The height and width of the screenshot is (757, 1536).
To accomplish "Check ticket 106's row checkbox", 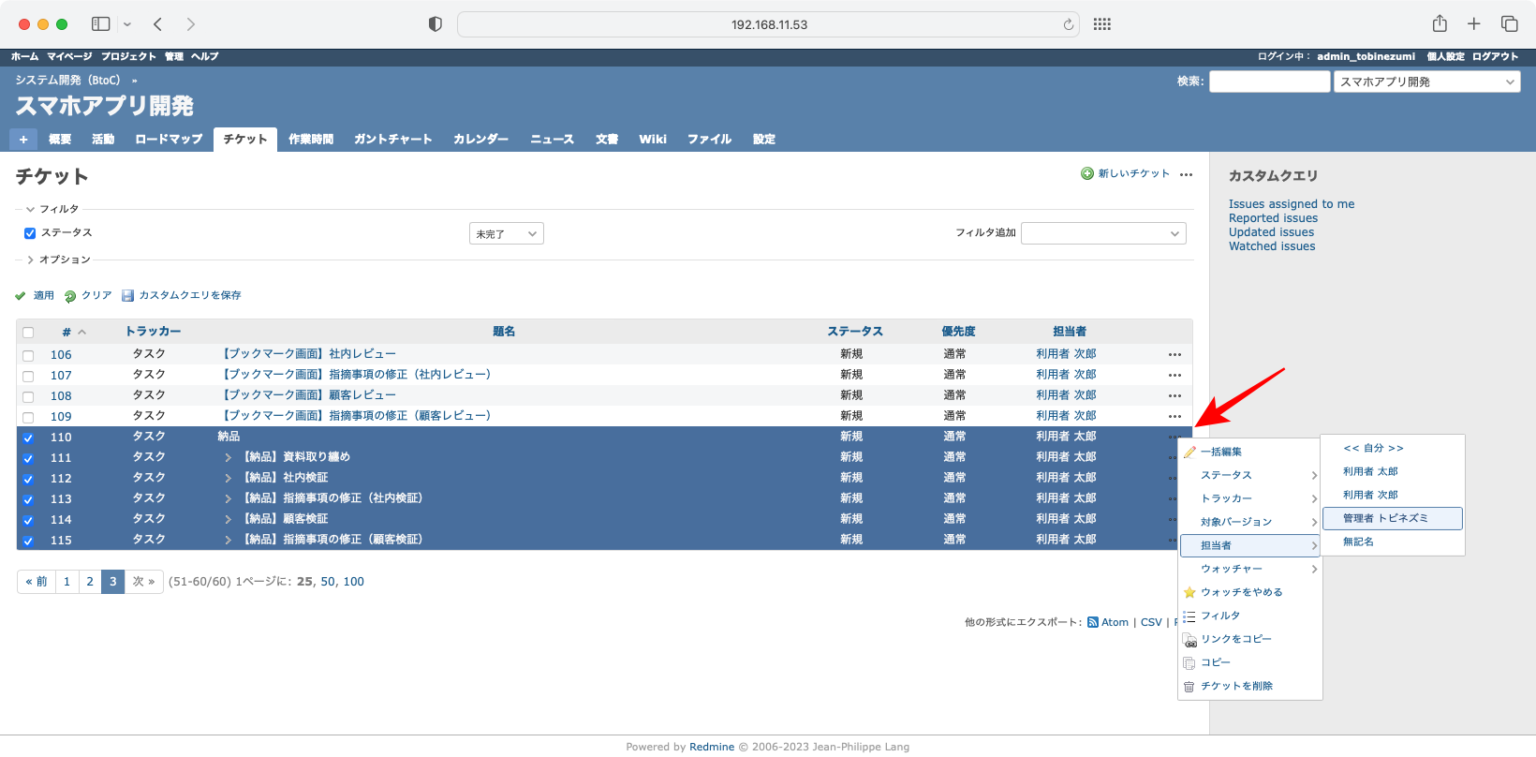I will 27,353.
